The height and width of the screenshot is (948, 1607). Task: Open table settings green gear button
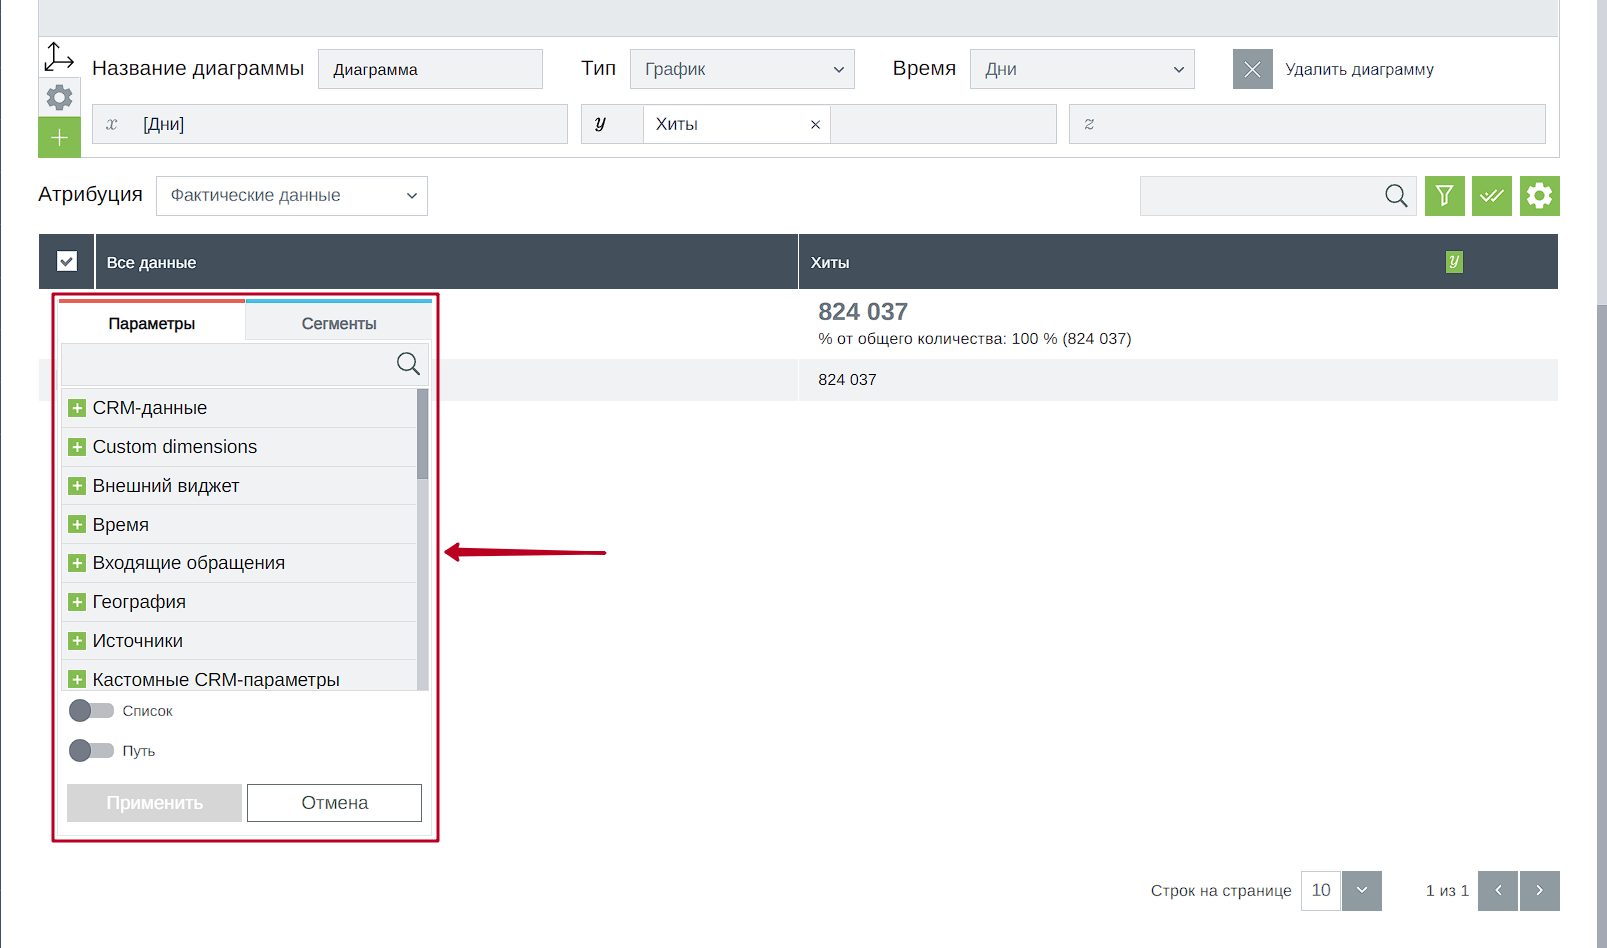tap(1540, 196)
